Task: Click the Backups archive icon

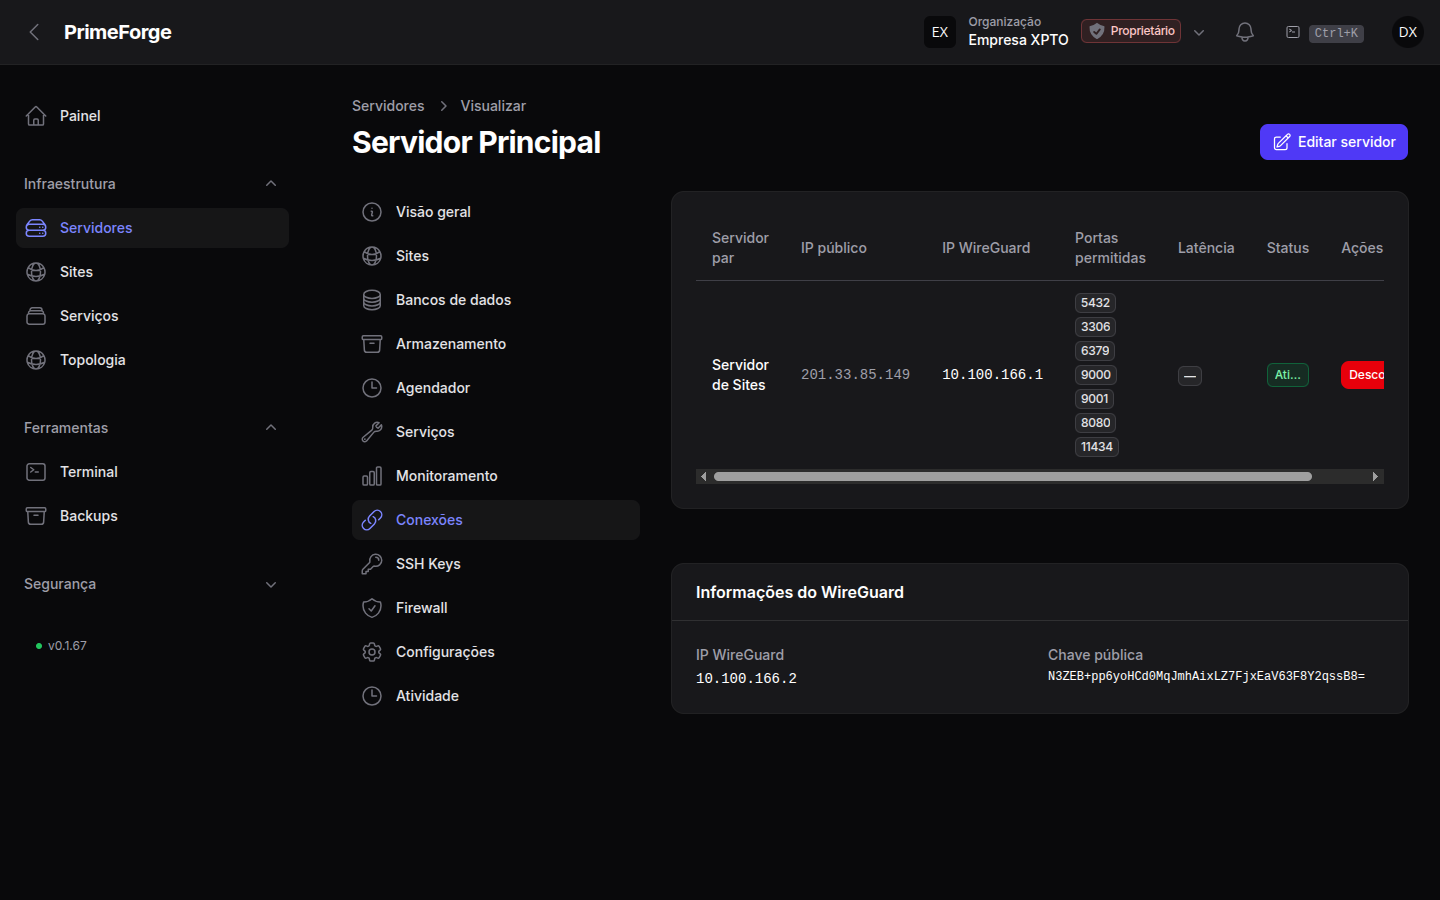Action: click(36, 516)
